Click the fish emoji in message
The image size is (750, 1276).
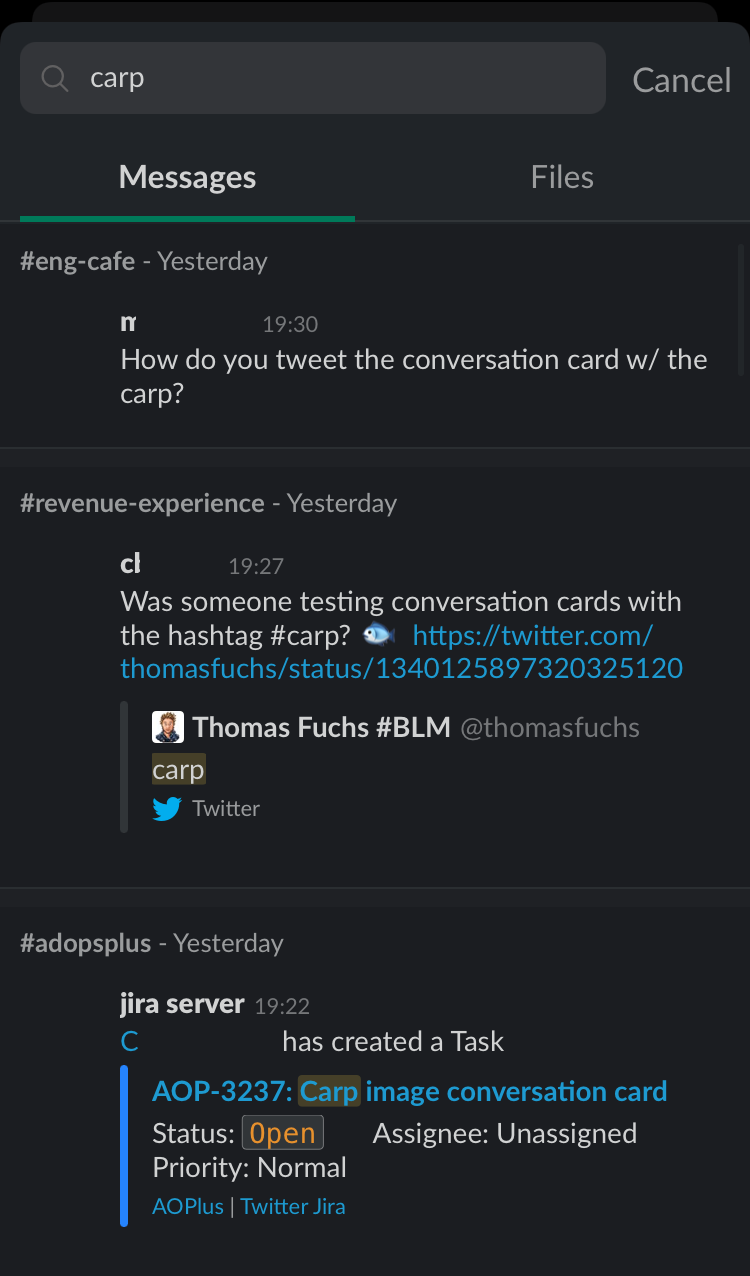[379, 634]
